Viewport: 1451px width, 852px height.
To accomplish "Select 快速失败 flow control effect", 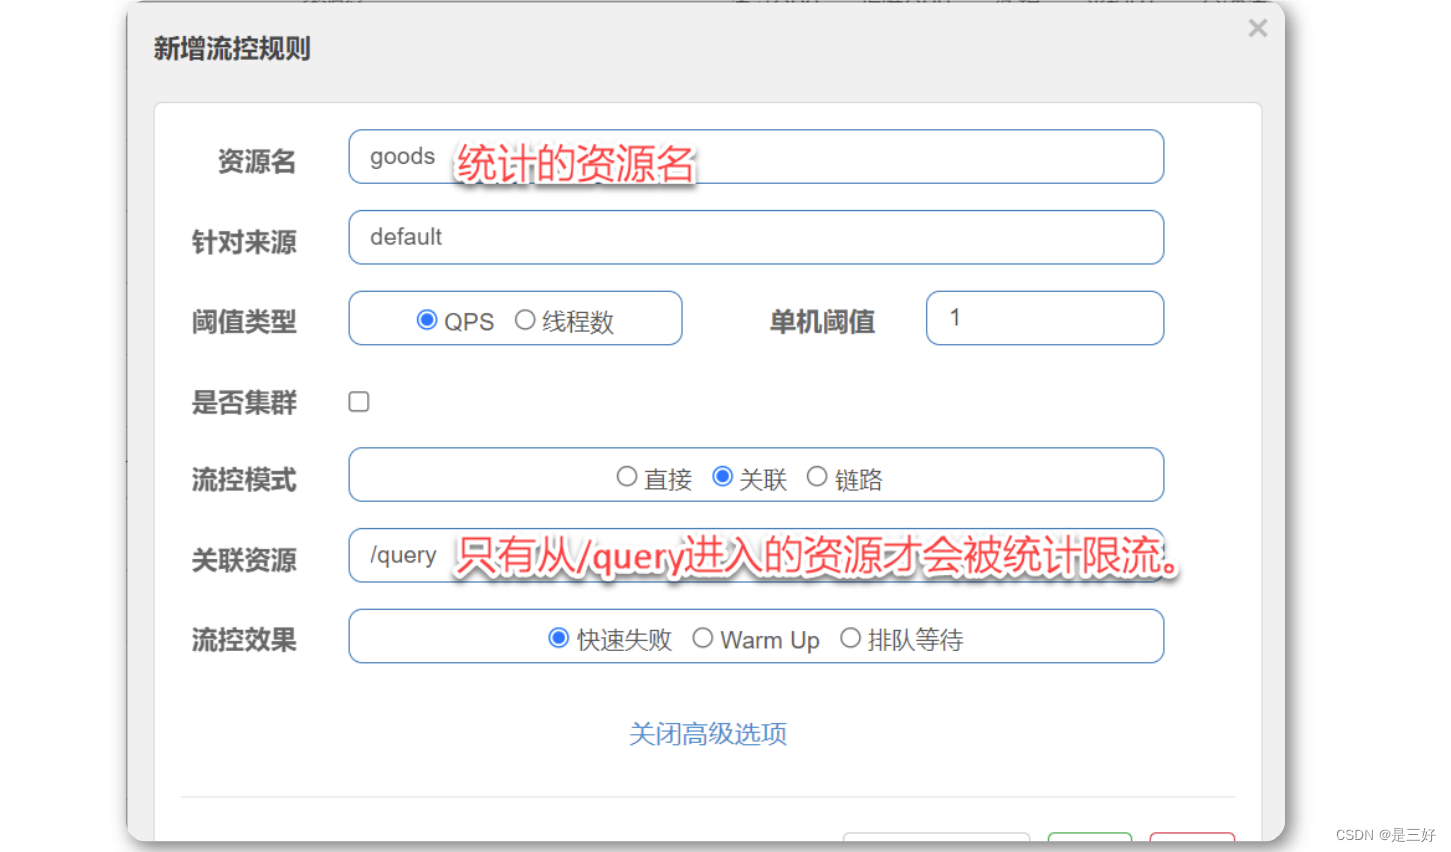I will [x=559, y=638].
